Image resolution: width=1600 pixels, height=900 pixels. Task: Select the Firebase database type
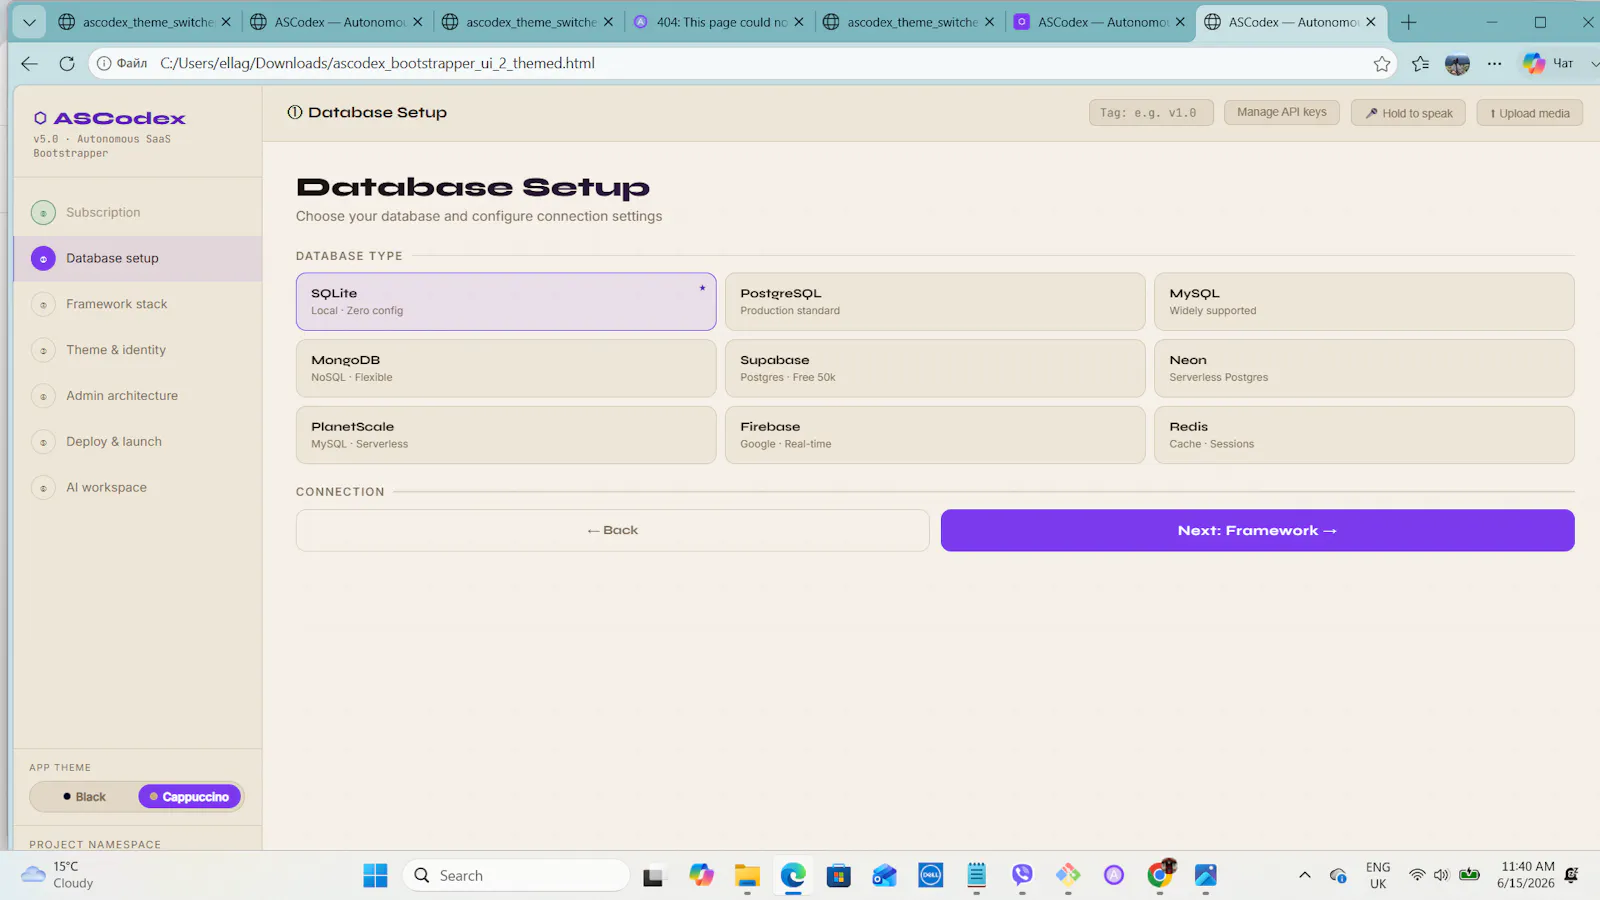click(x=935, y=435)
